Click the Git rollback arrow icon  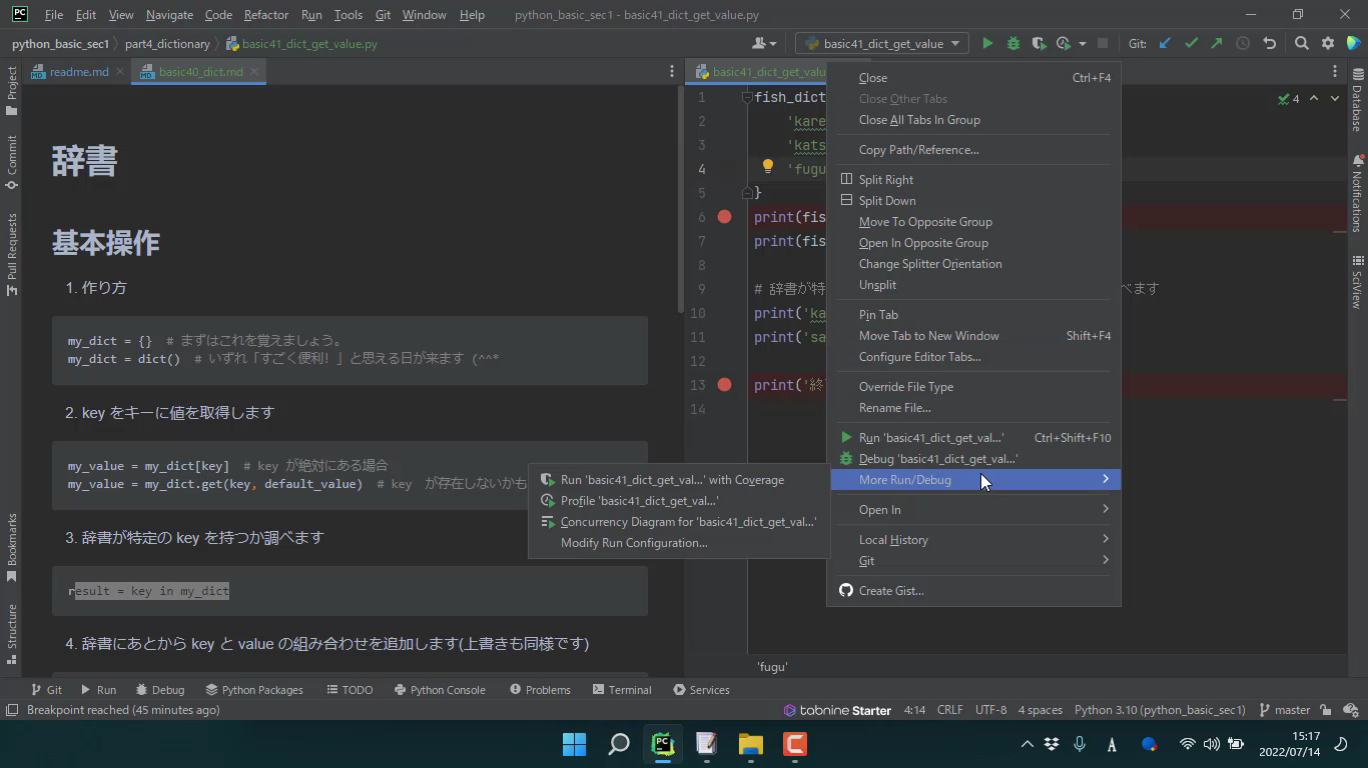[x=1269, y=44]
